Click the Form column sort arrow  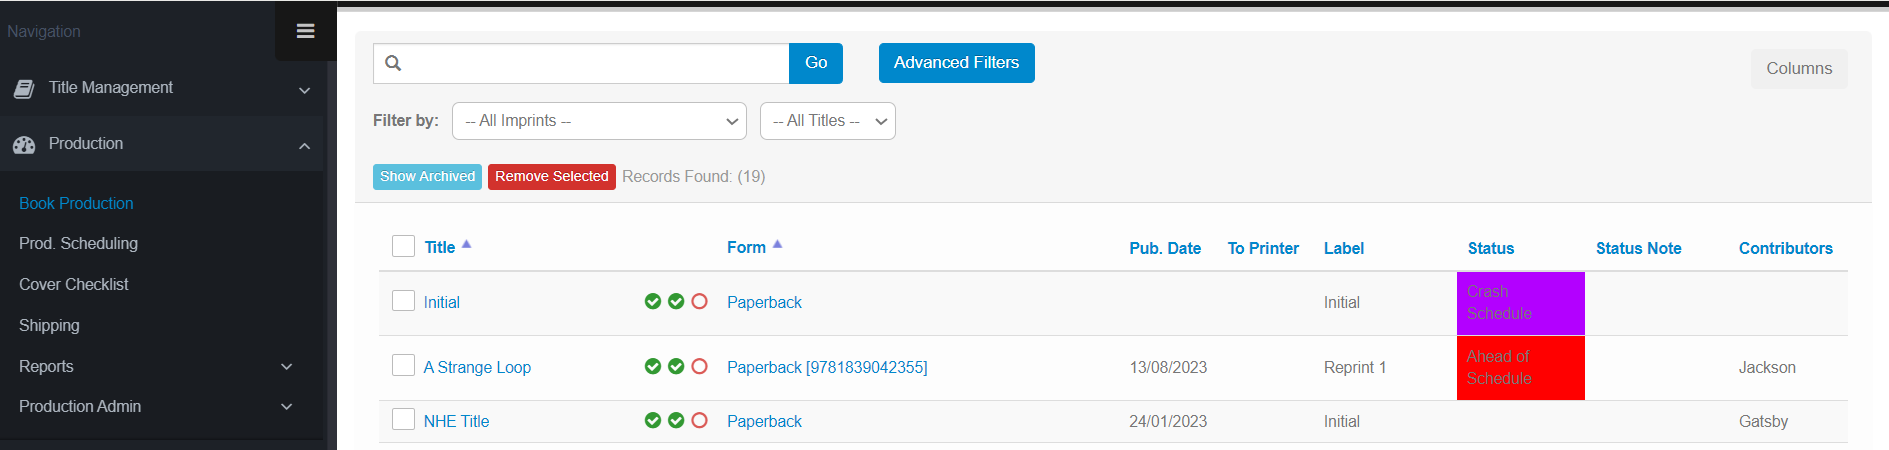tap(777, 244)
